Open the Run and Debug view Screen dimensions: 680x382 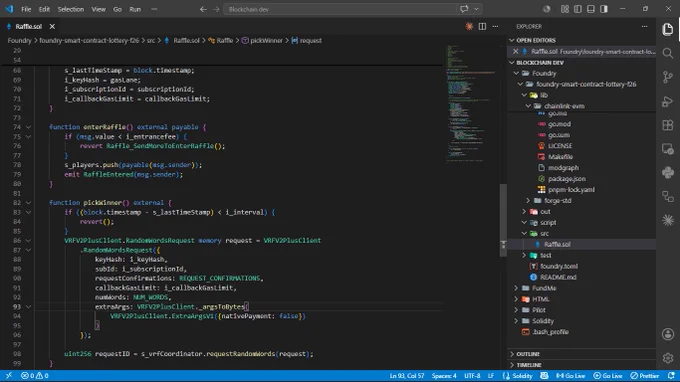click(668, 101)
